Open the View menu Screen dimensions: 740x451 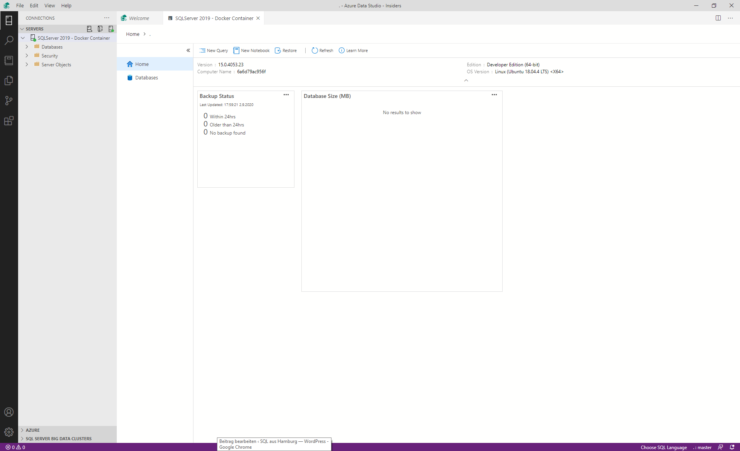pos(50,6)
